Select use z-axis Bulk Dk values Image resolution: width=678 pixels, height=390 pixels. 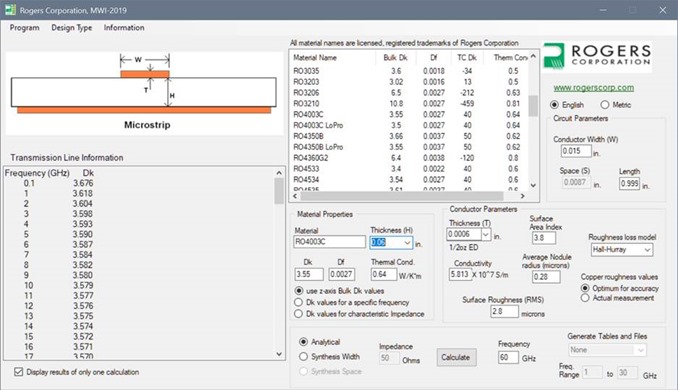tap(298, 291)
